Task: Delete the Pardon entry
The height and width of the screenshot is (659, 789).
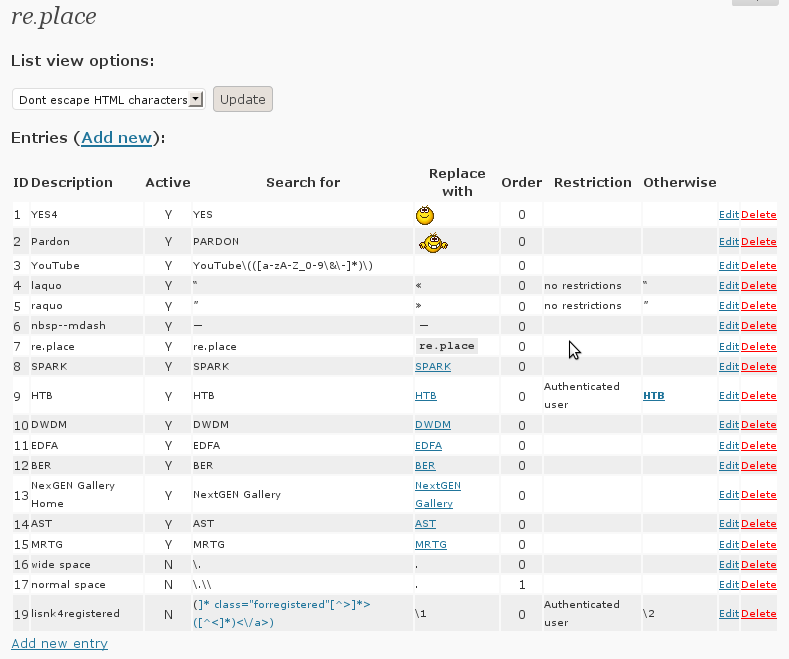Action: [758, 242]
